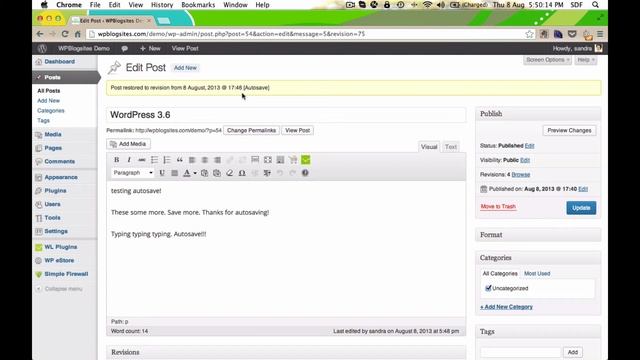Paste from Word
This screenshot has height=360, width=640.
coord(217,173)
